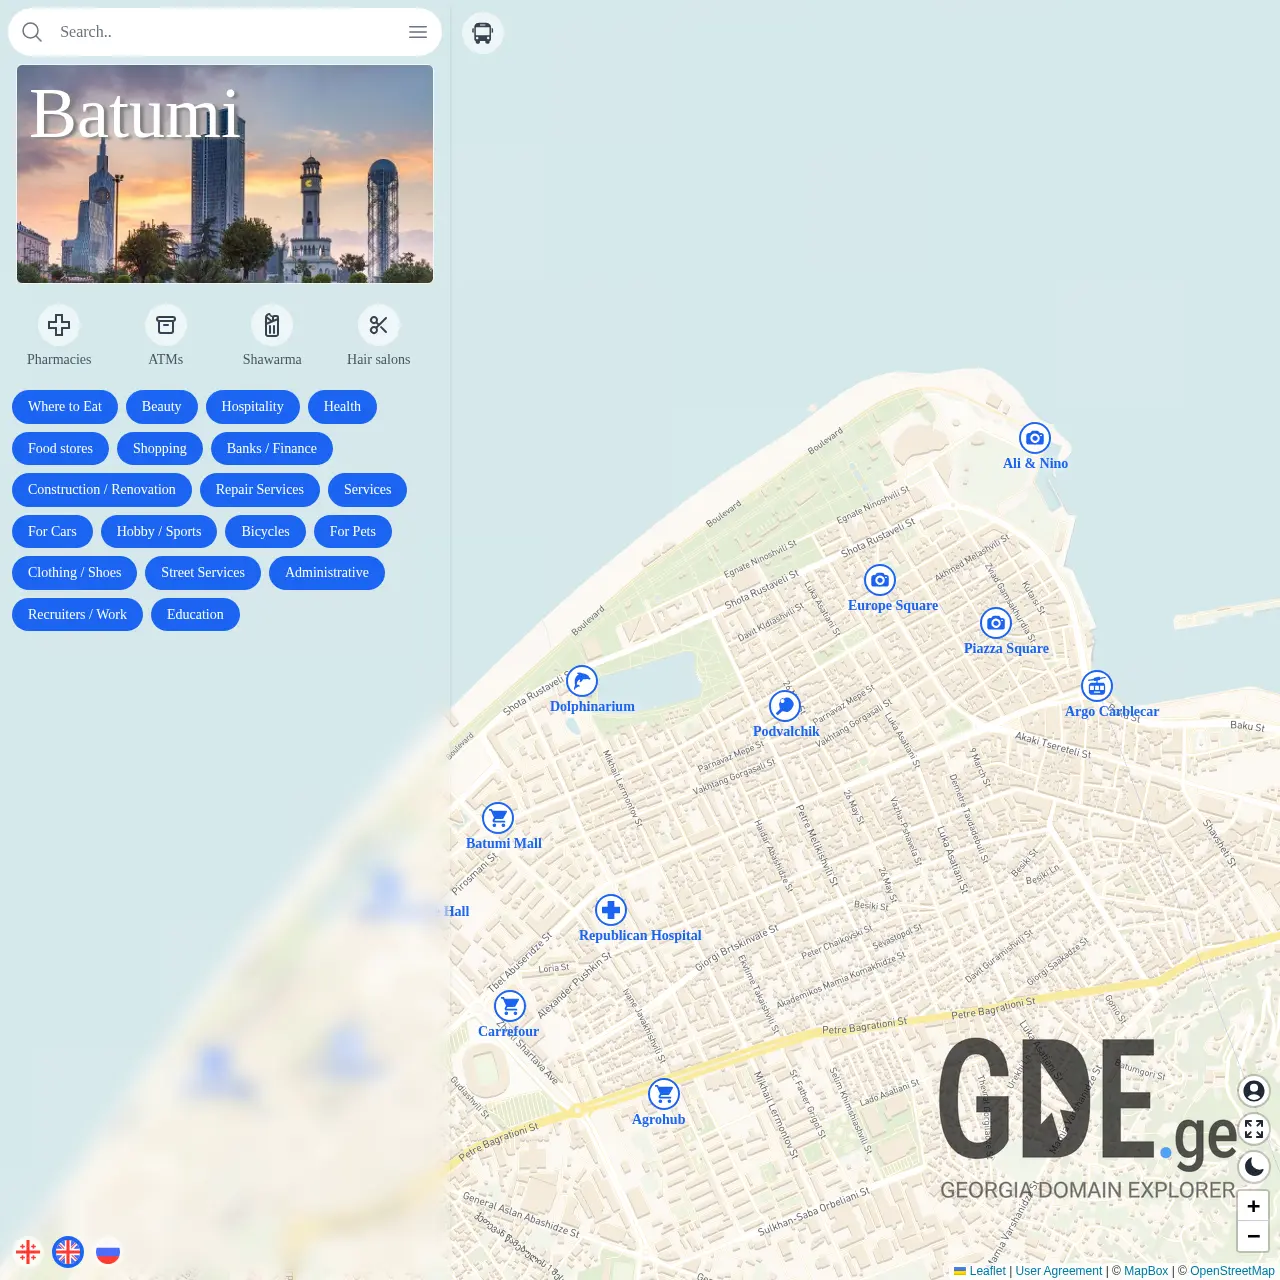Click the Carrefour shopping cart marker
The height and width of the screenshot is (1280, 1280).
(509, 1006)
